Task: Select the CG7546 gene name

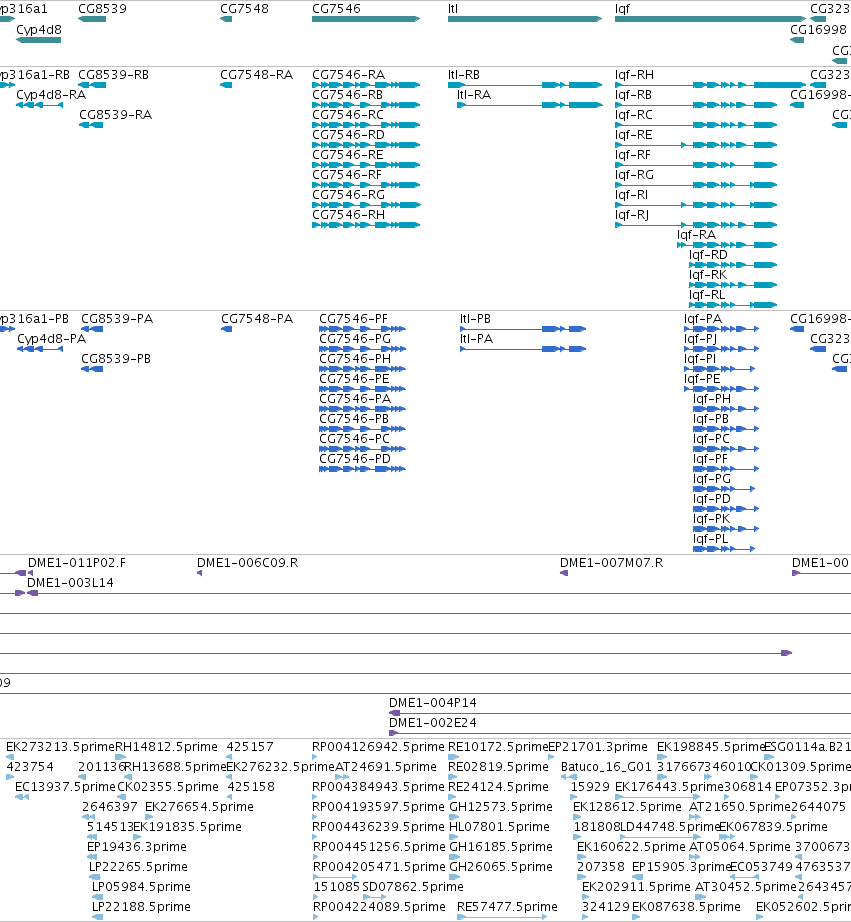Action: tap(336, 9)
